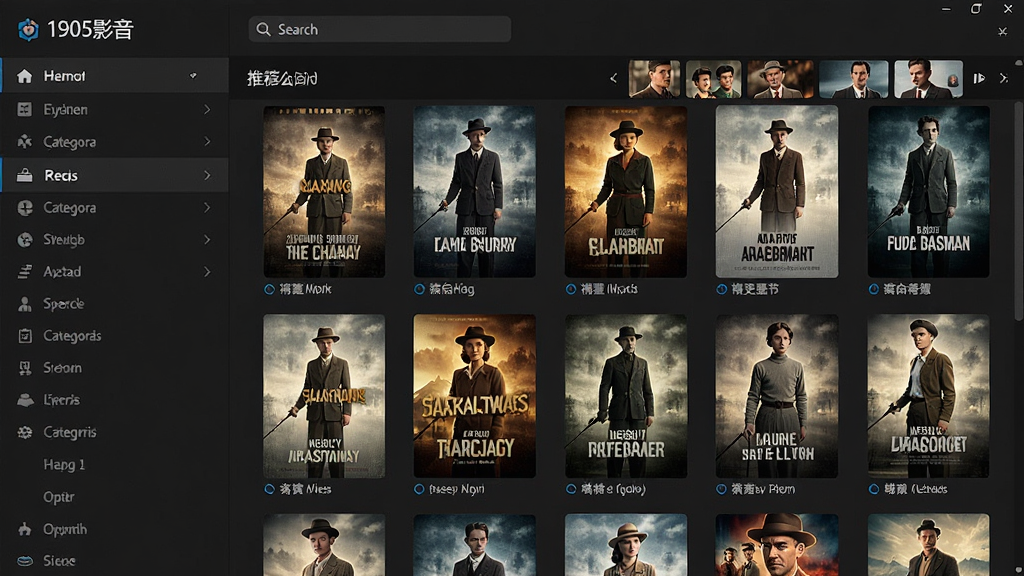The image size is (1024, 576).
Task: Click the home icon beside Hemot
Action: pos(25,76)
